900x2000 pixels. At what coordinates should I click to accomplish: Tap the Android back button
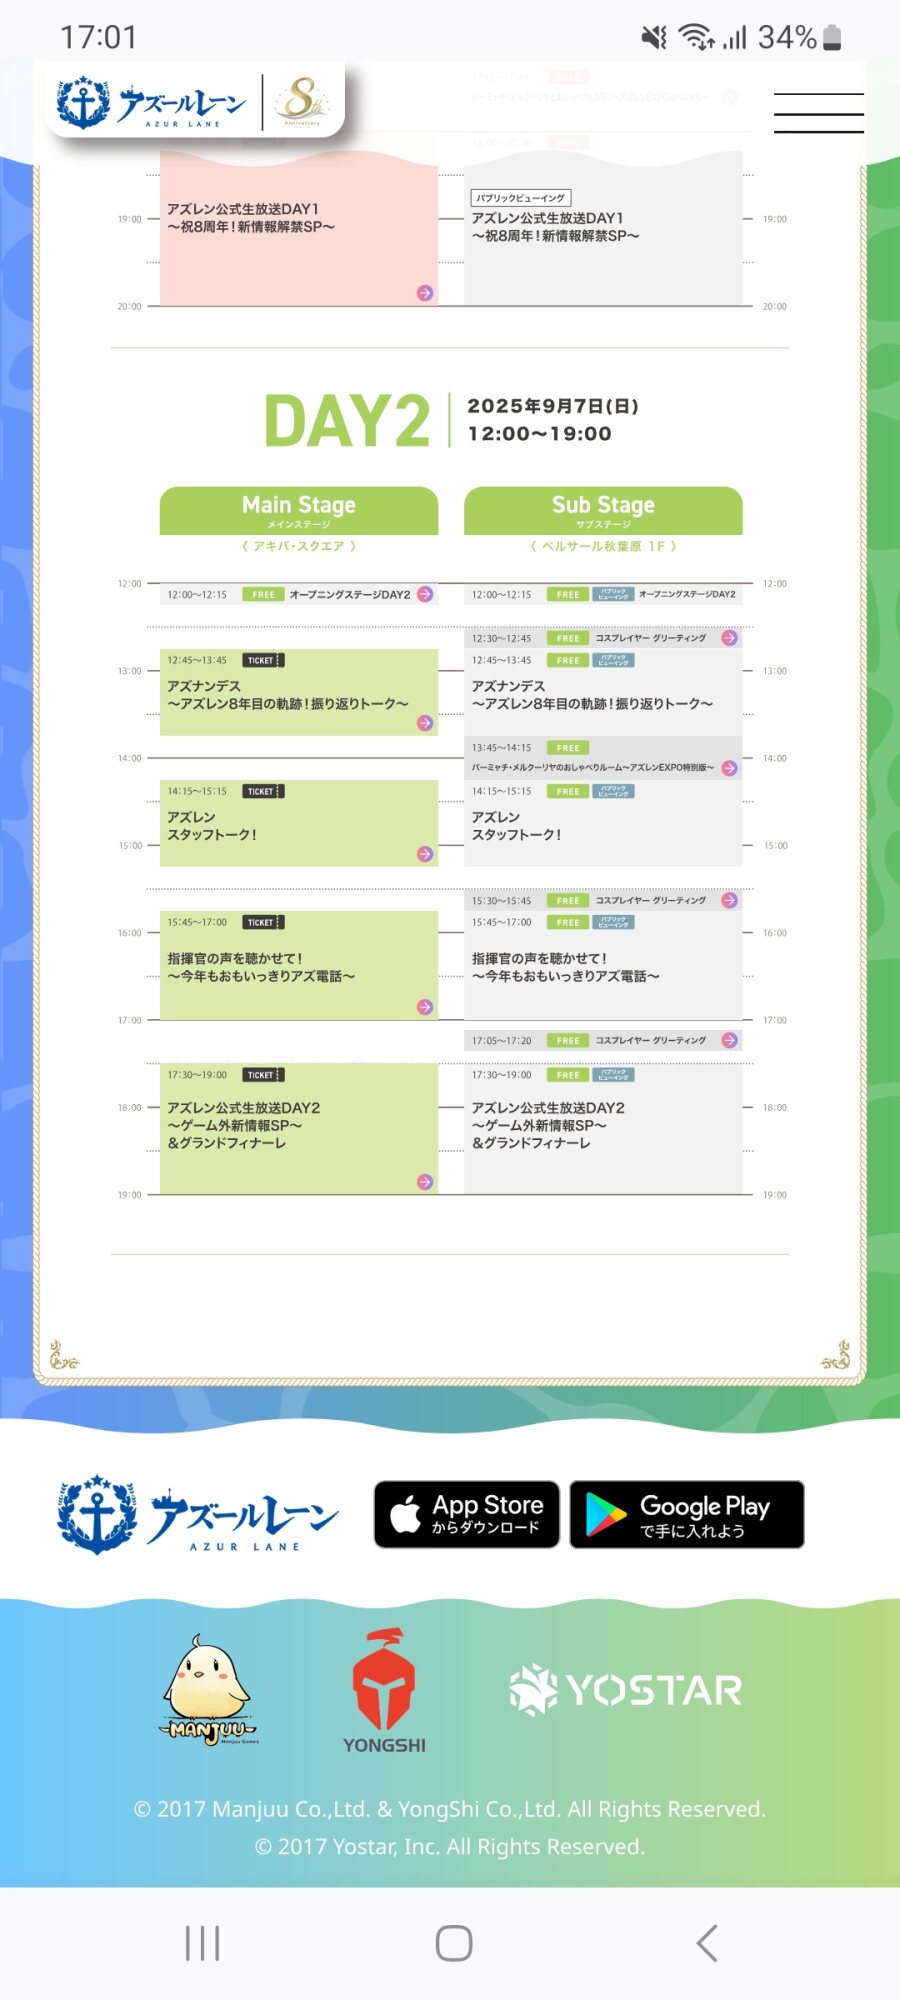707,1943
